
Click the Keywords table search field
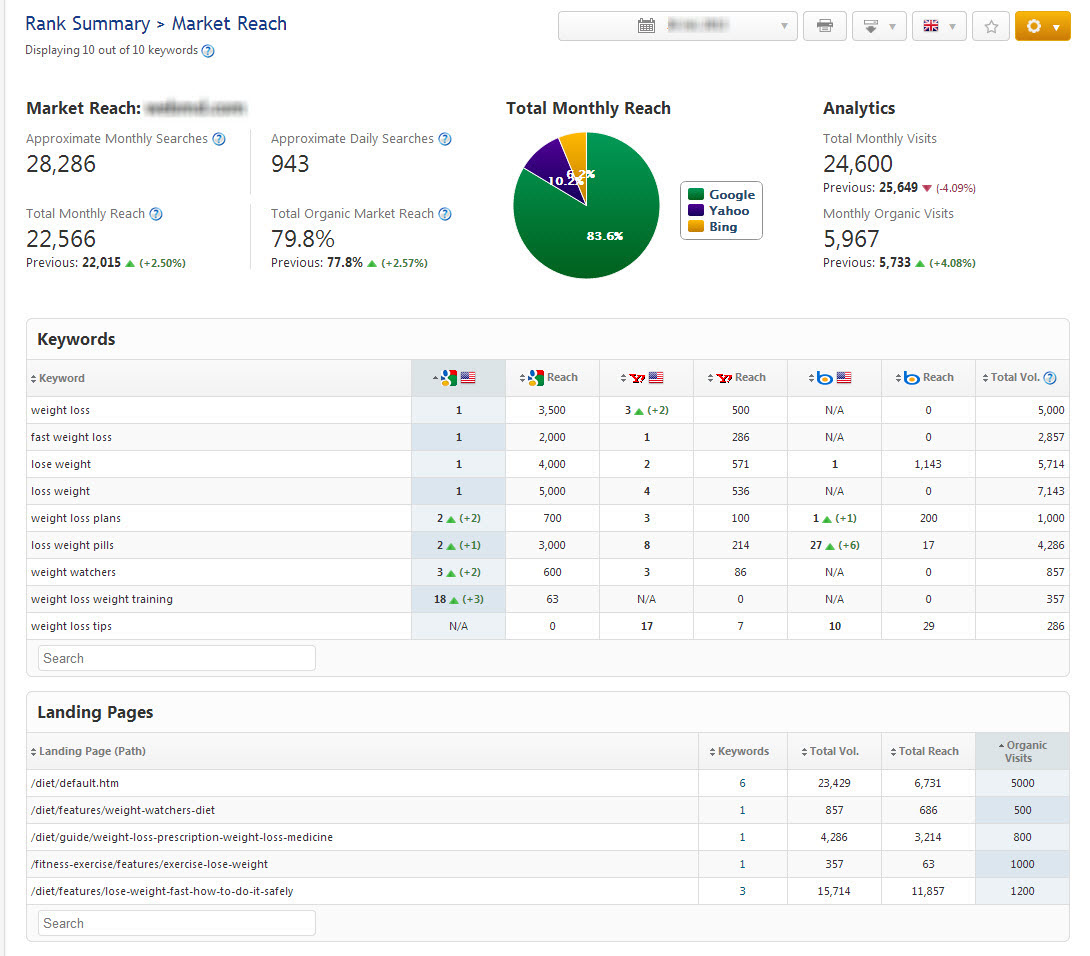point(177,658)
